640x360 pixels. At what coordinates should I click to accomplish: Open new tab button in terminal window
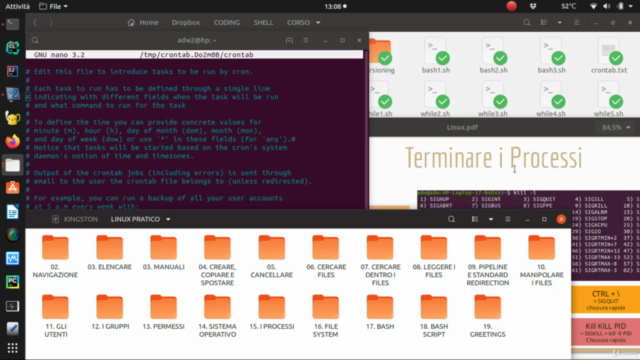pyautogui.click(x=289, y=40)
